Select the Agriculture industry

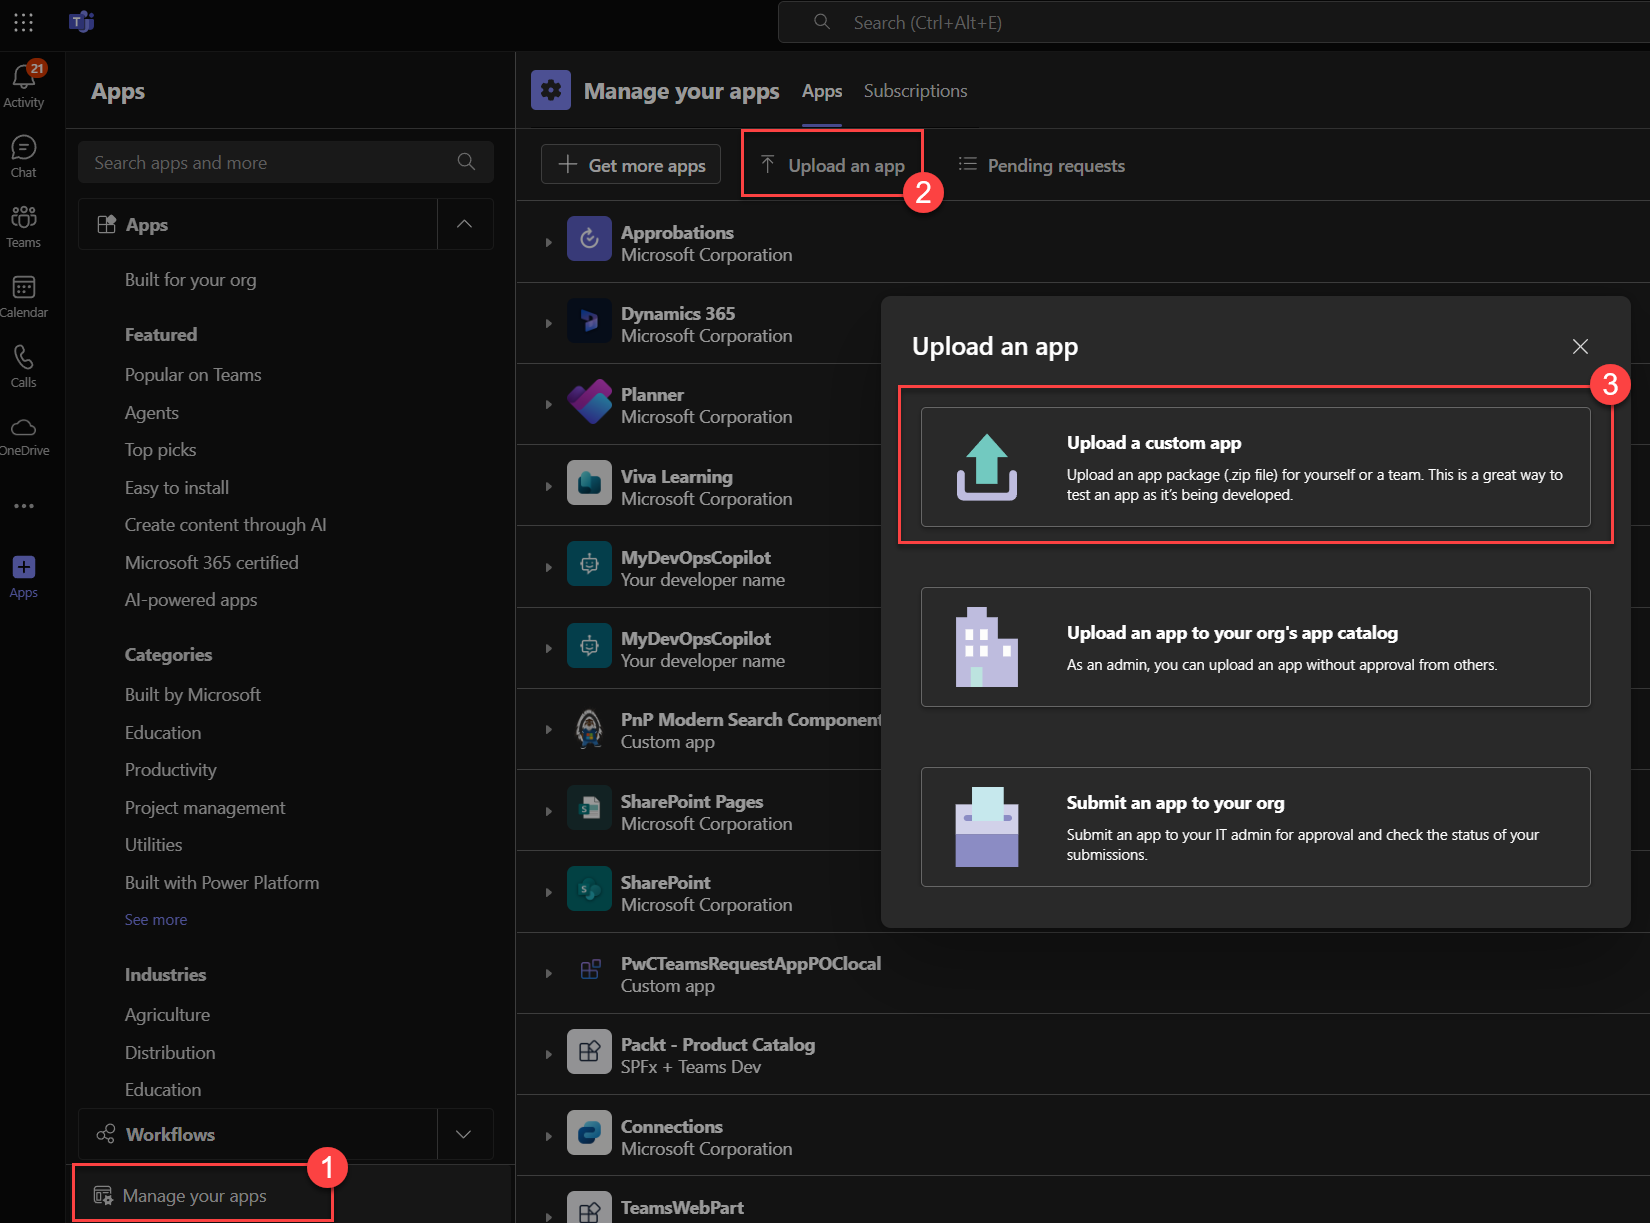tap(168, 1015)
